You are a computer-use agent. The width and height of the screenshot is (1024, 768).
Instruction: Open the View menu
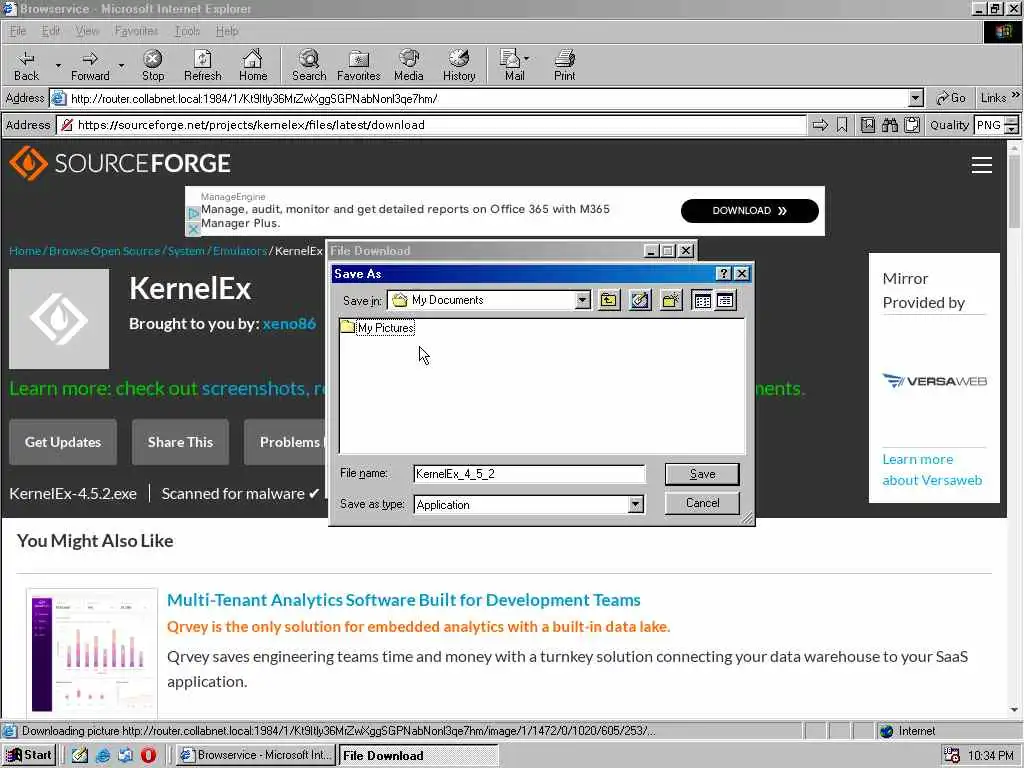click(x=87, y=31)
